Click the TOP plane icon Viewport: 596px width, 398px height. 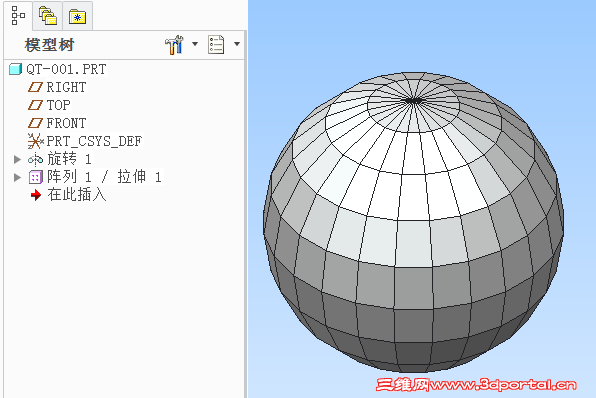[x=35, y=105]
